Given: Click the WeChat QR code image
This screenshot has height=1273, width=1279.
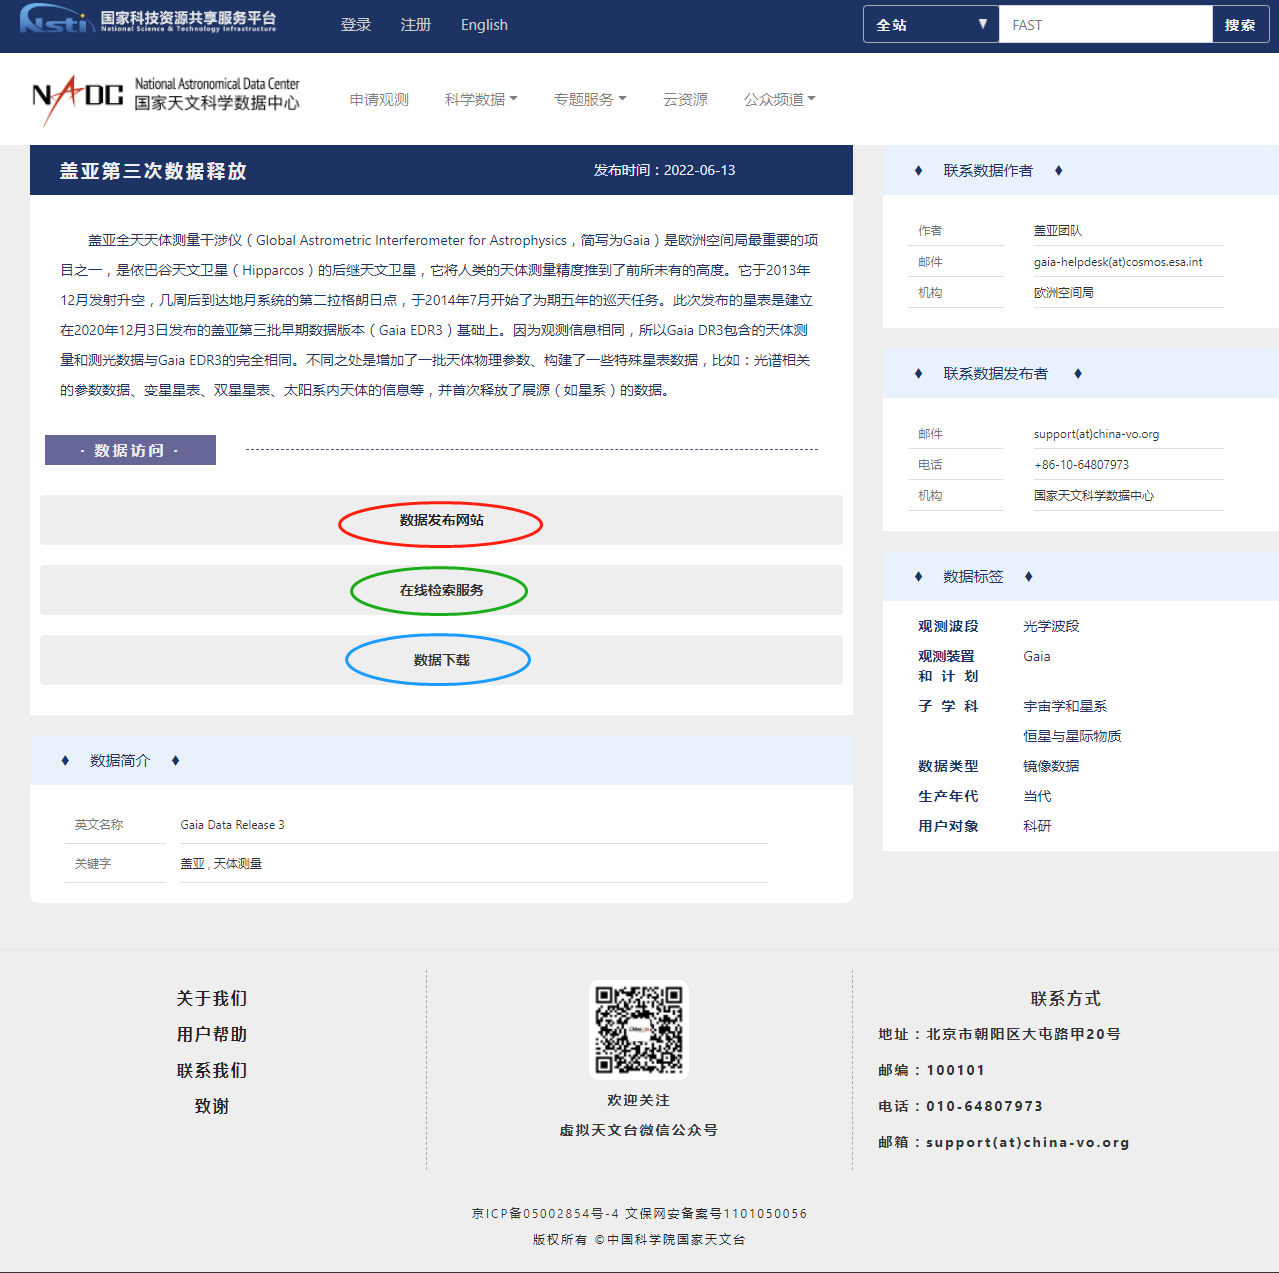Looking at the screenshot, I should [639, 1030].
